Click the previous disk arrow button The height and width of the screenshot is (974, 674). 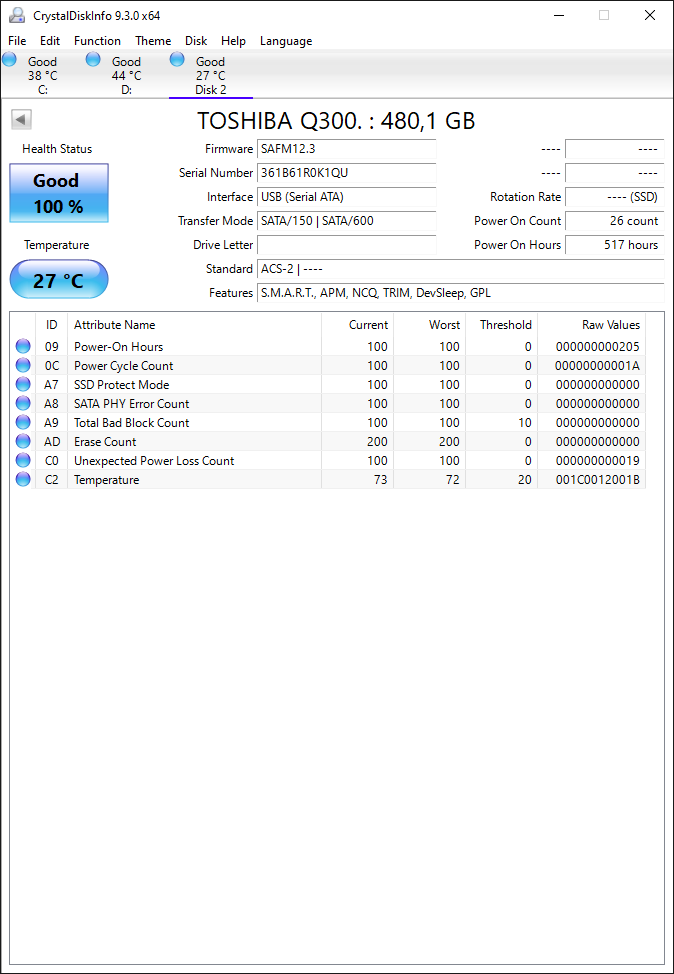click(21, 120)
